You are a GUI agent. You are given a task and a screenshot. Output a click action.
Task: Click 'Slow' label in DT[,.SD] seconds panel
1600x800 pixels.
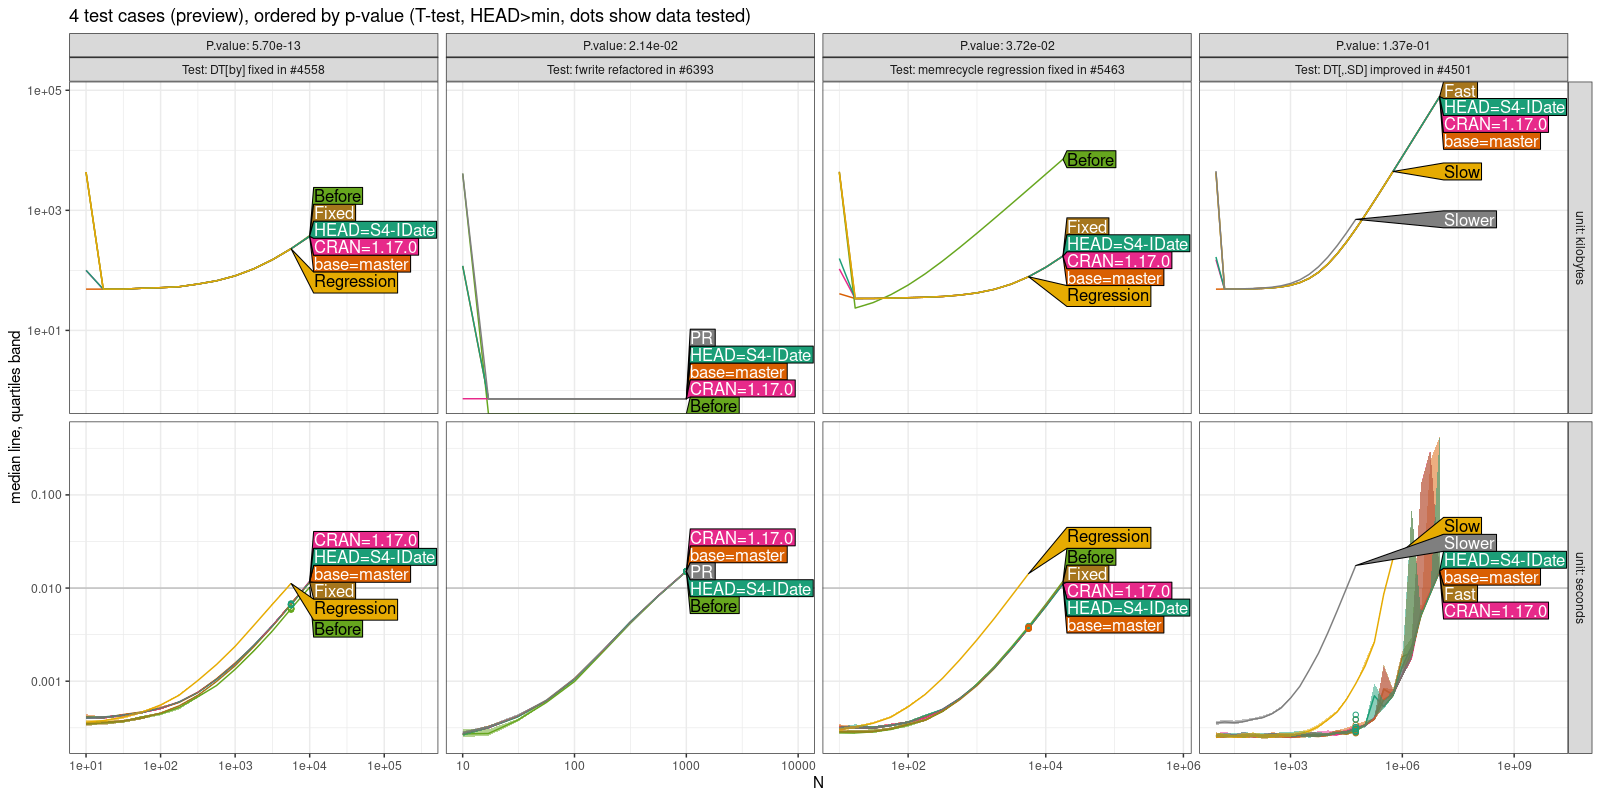tap(1462, 526)
